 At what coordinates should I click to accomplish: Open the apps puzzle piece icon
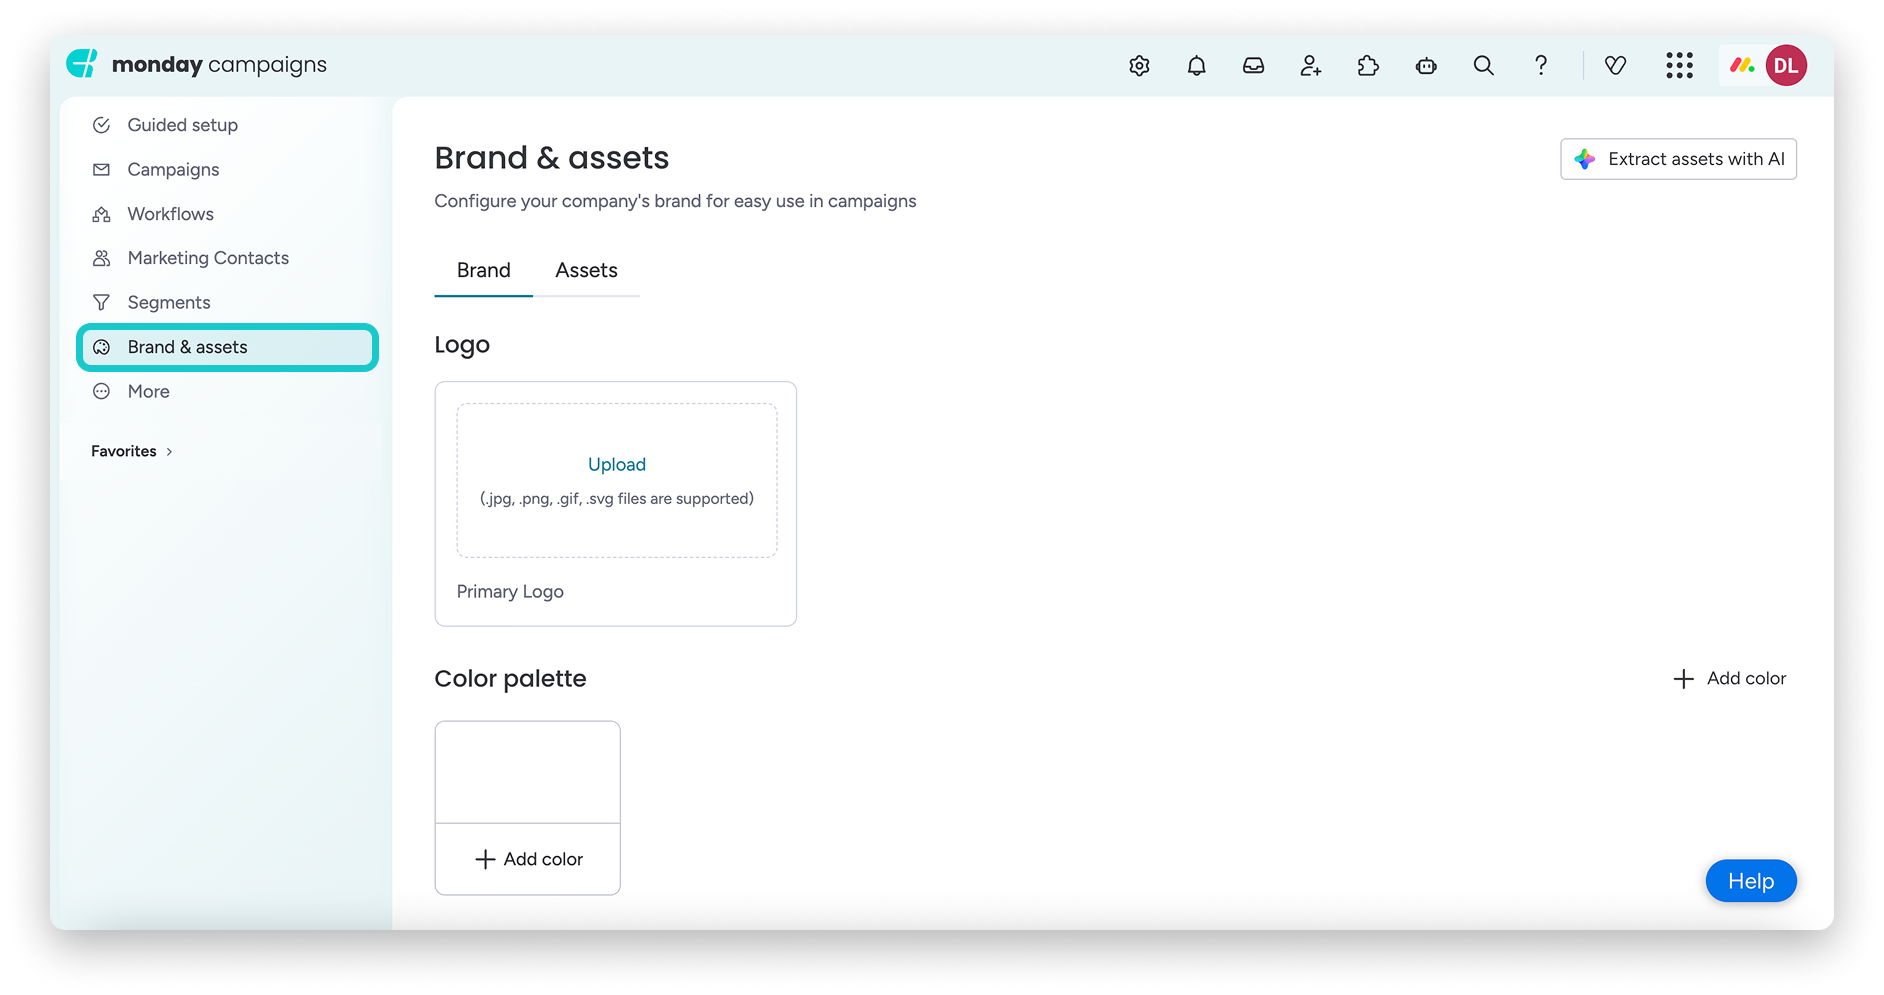(1368, 66)
